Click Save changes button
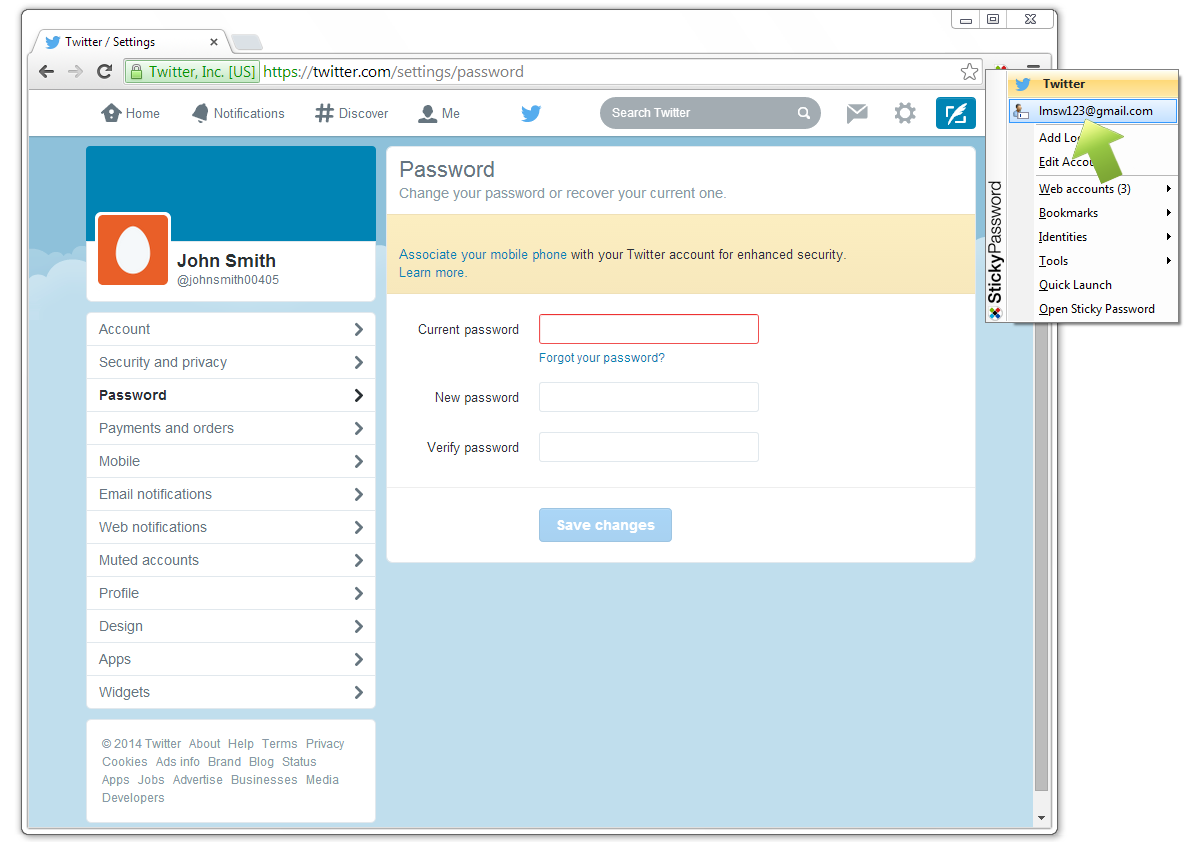This screenshot has height=842, width=1190. (x=605, y=525)
